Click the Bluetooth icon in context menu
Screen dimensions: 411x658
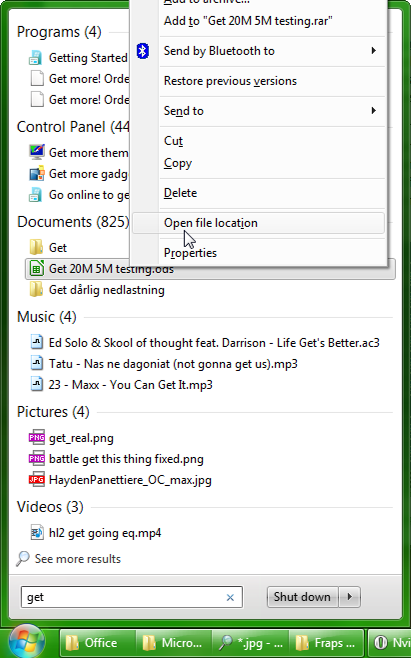(143, 51)
